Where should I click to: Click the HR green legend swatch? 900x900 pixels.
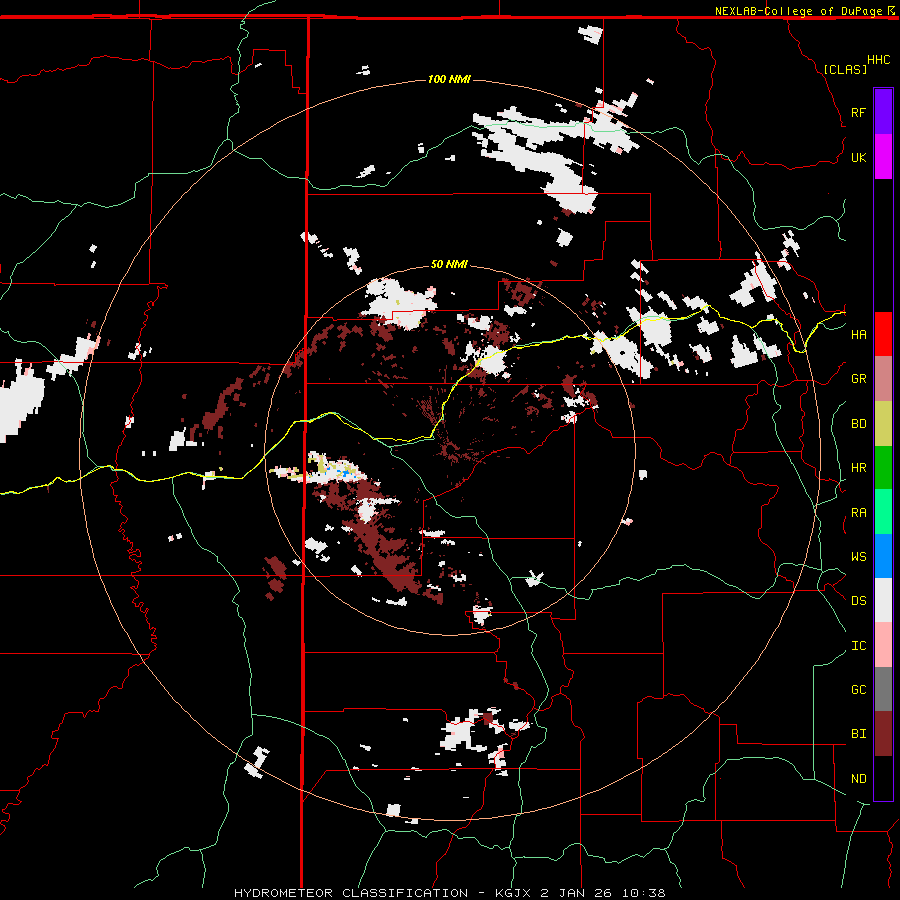click(883, 468)
